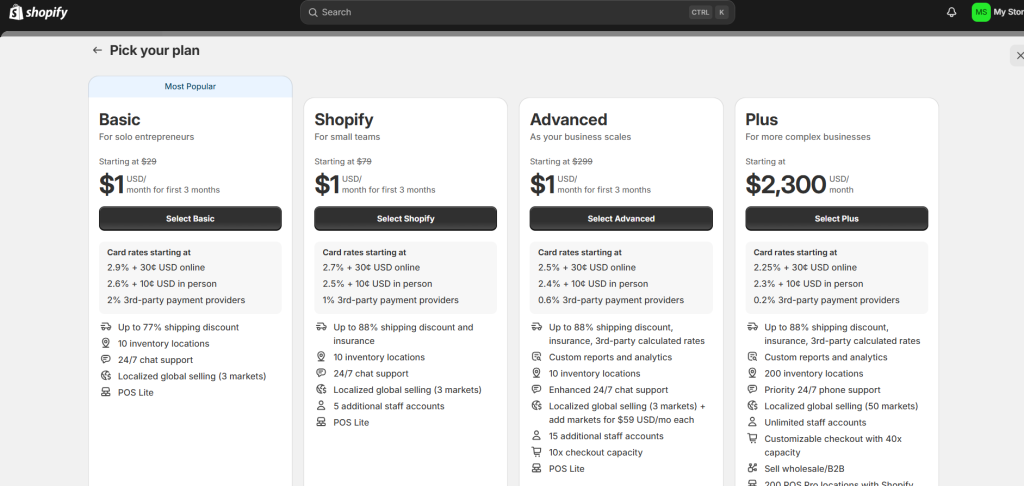Click the globe icon beside 50 markets
This screenshot has height=486, width=1024.
coord(752,406)
